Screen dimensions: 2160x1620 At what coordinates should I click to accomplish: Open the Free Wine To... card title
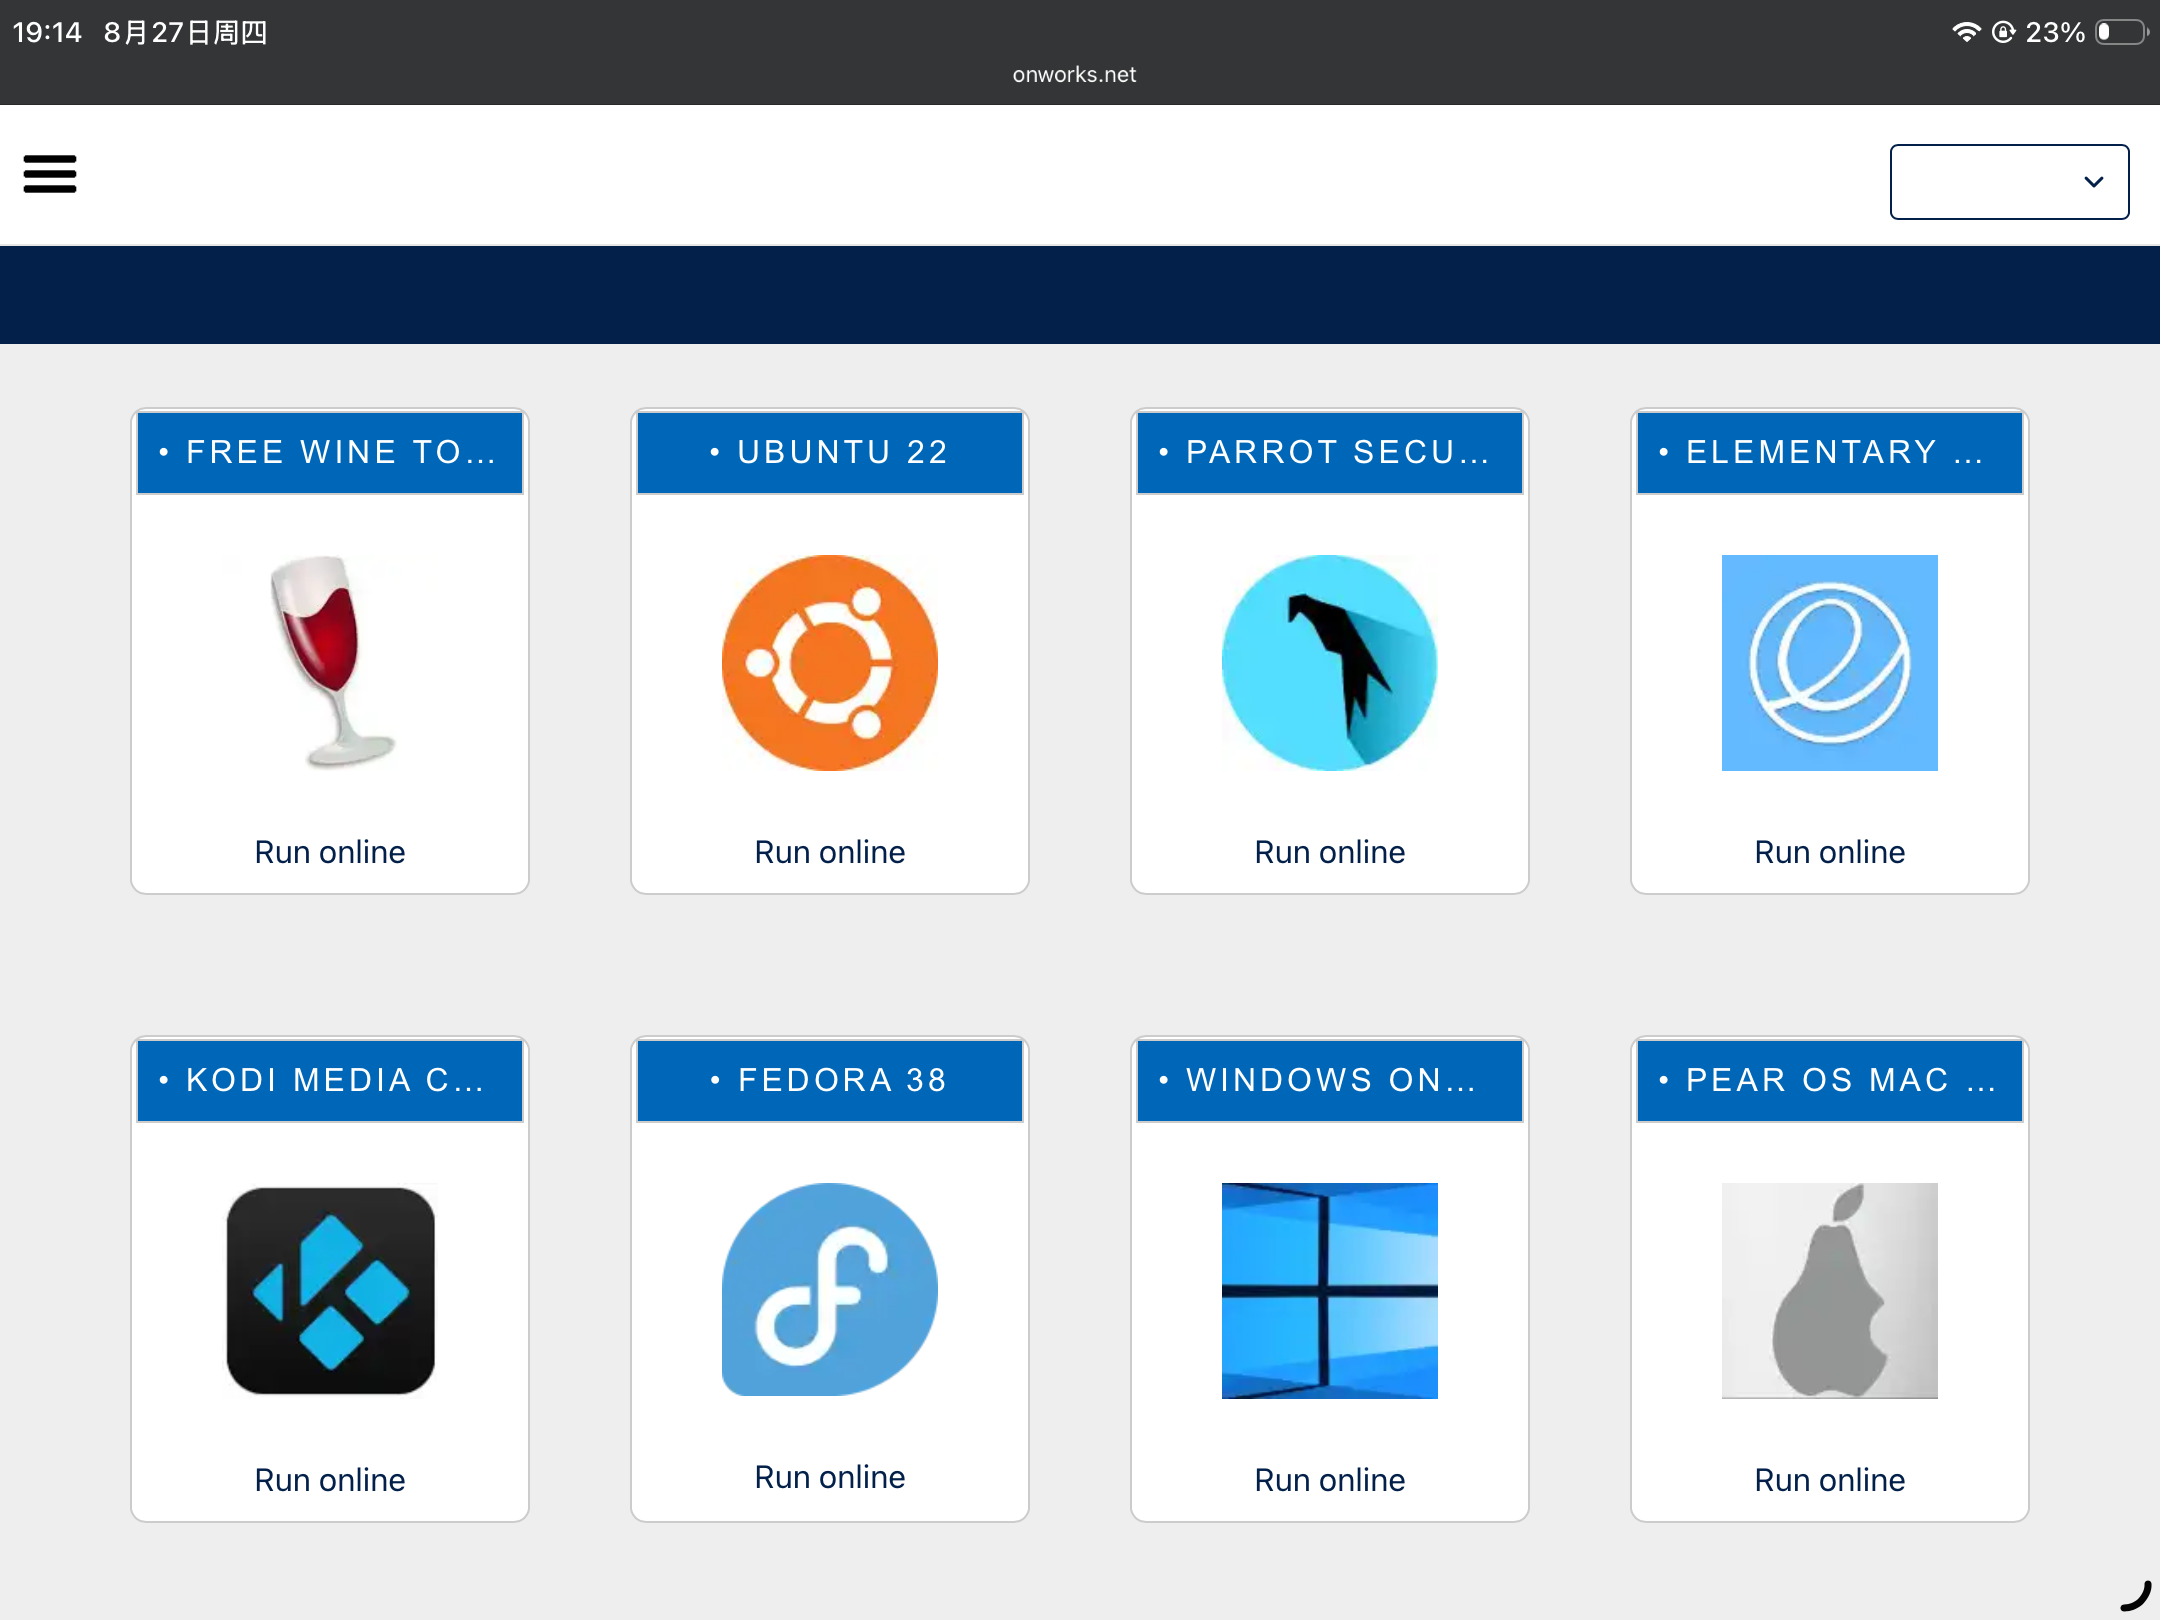330,452
